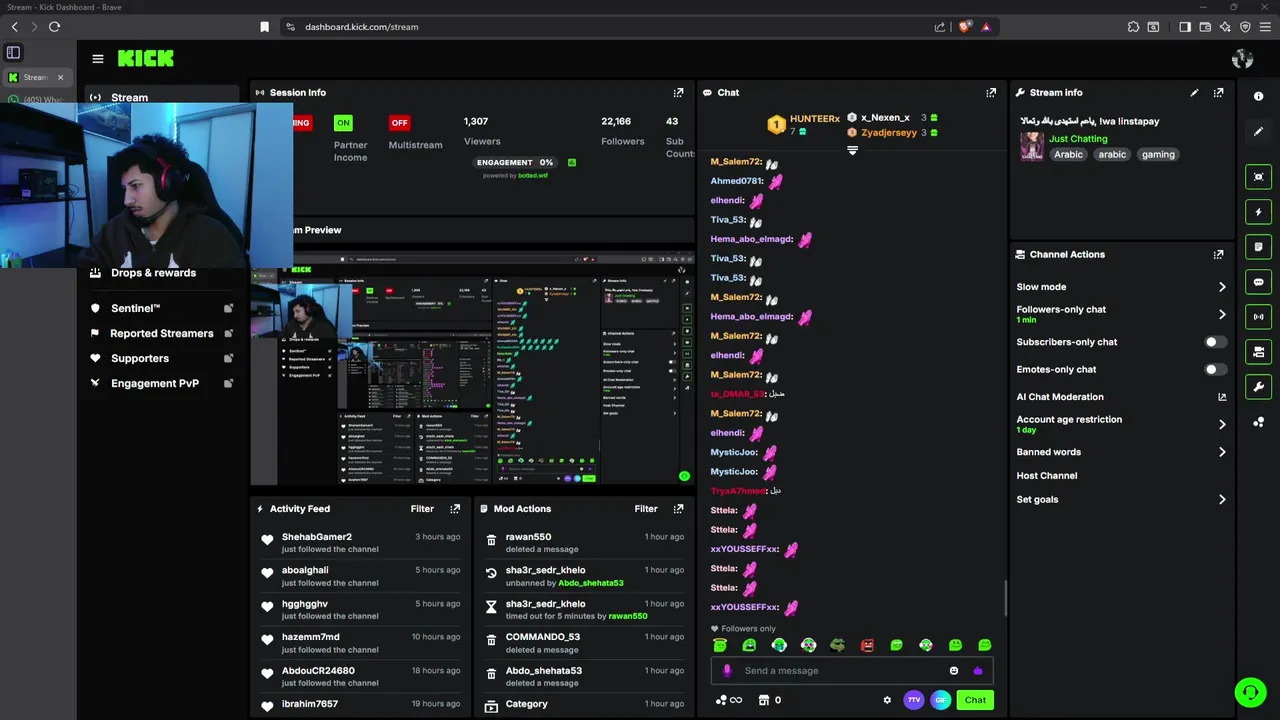
Task: Pop out the Stream info panel
Action: tap(1218, 92)
